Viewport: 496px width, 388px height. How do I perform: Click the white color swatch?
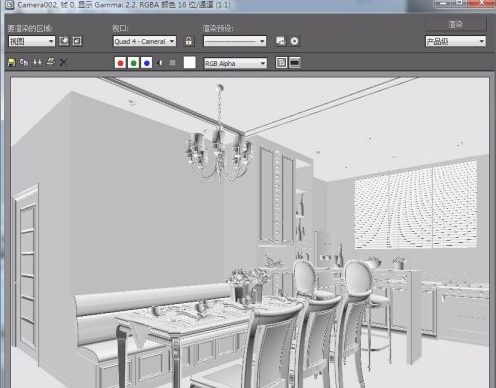pos(190,63)
